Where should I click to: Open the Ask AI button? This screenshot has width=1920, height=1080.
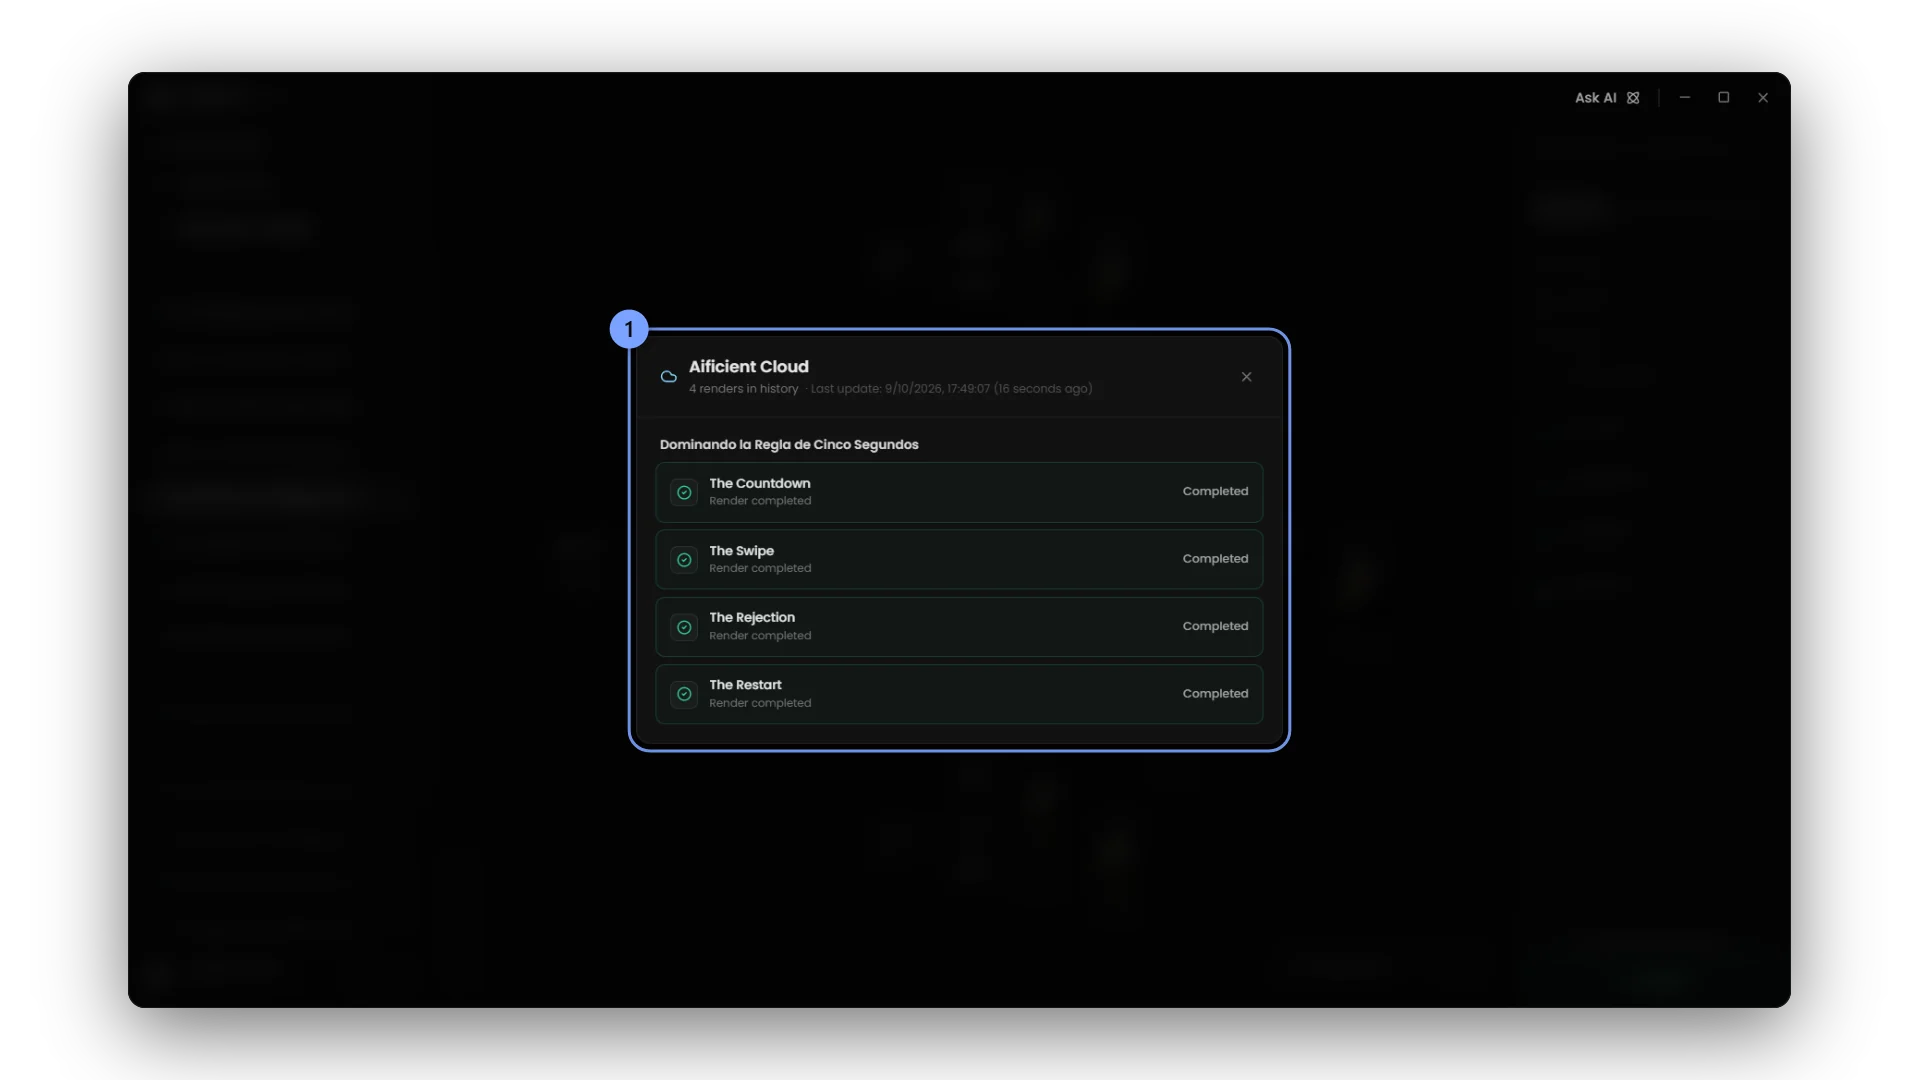[1607, 98]
